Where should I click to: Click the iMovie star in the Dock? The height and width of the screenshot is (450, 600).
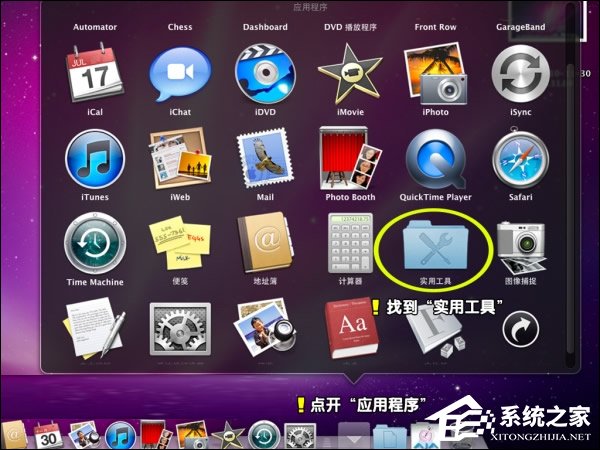[x=228, y=435]
